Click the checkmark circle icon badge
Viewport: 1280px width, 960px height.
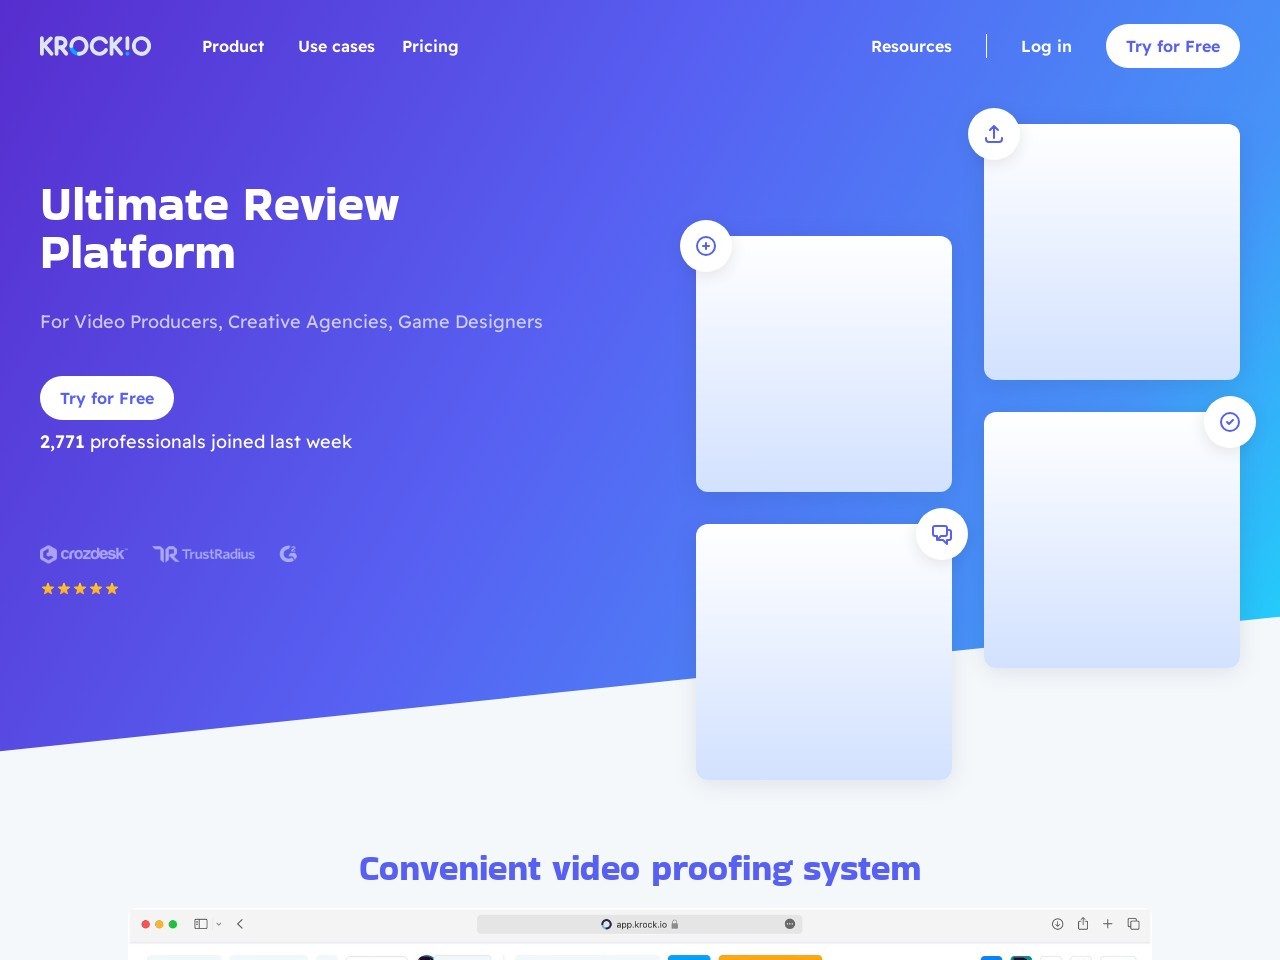[x=1230, y=422]
